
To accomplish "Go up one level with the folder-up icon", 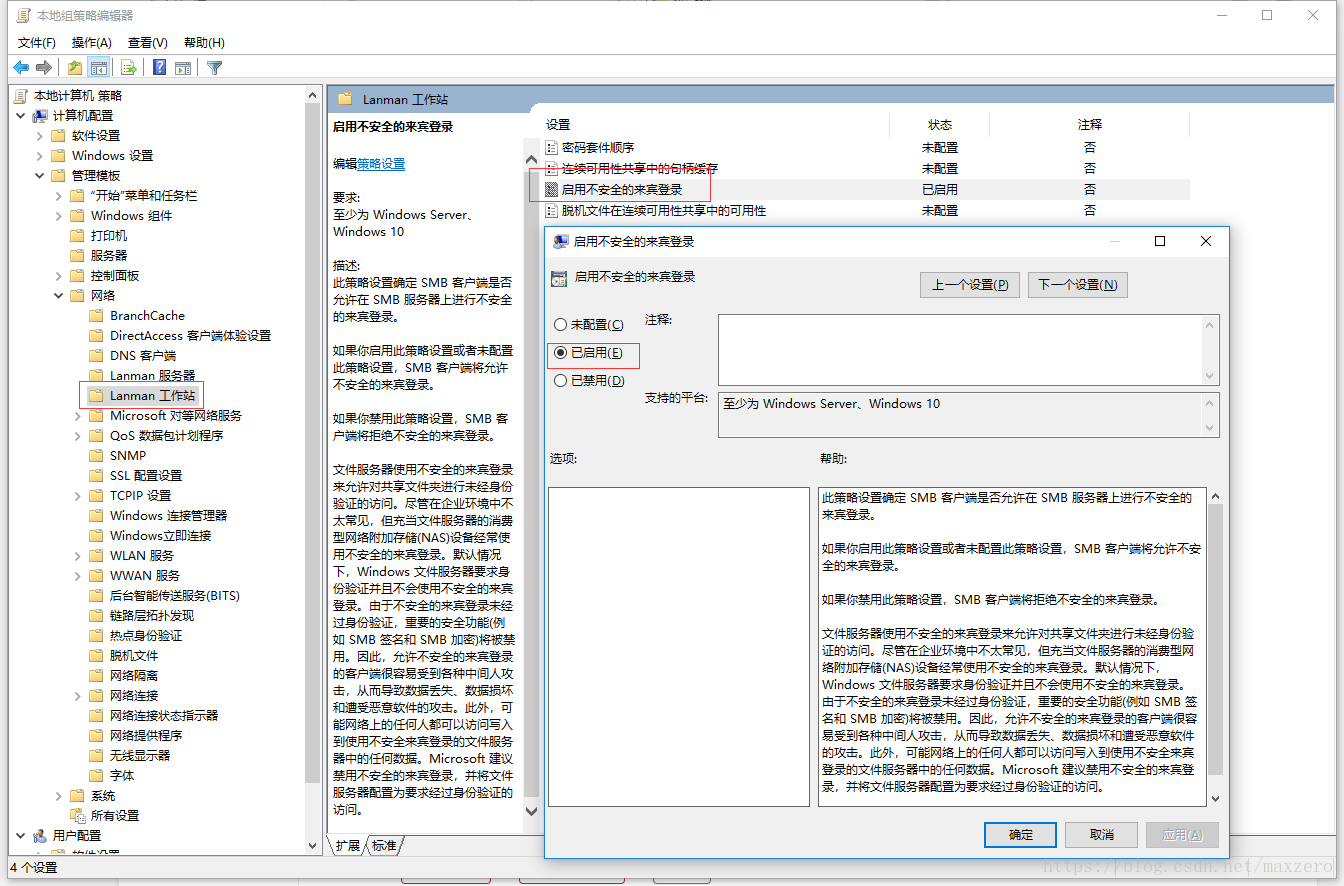I will pos(75,68).
